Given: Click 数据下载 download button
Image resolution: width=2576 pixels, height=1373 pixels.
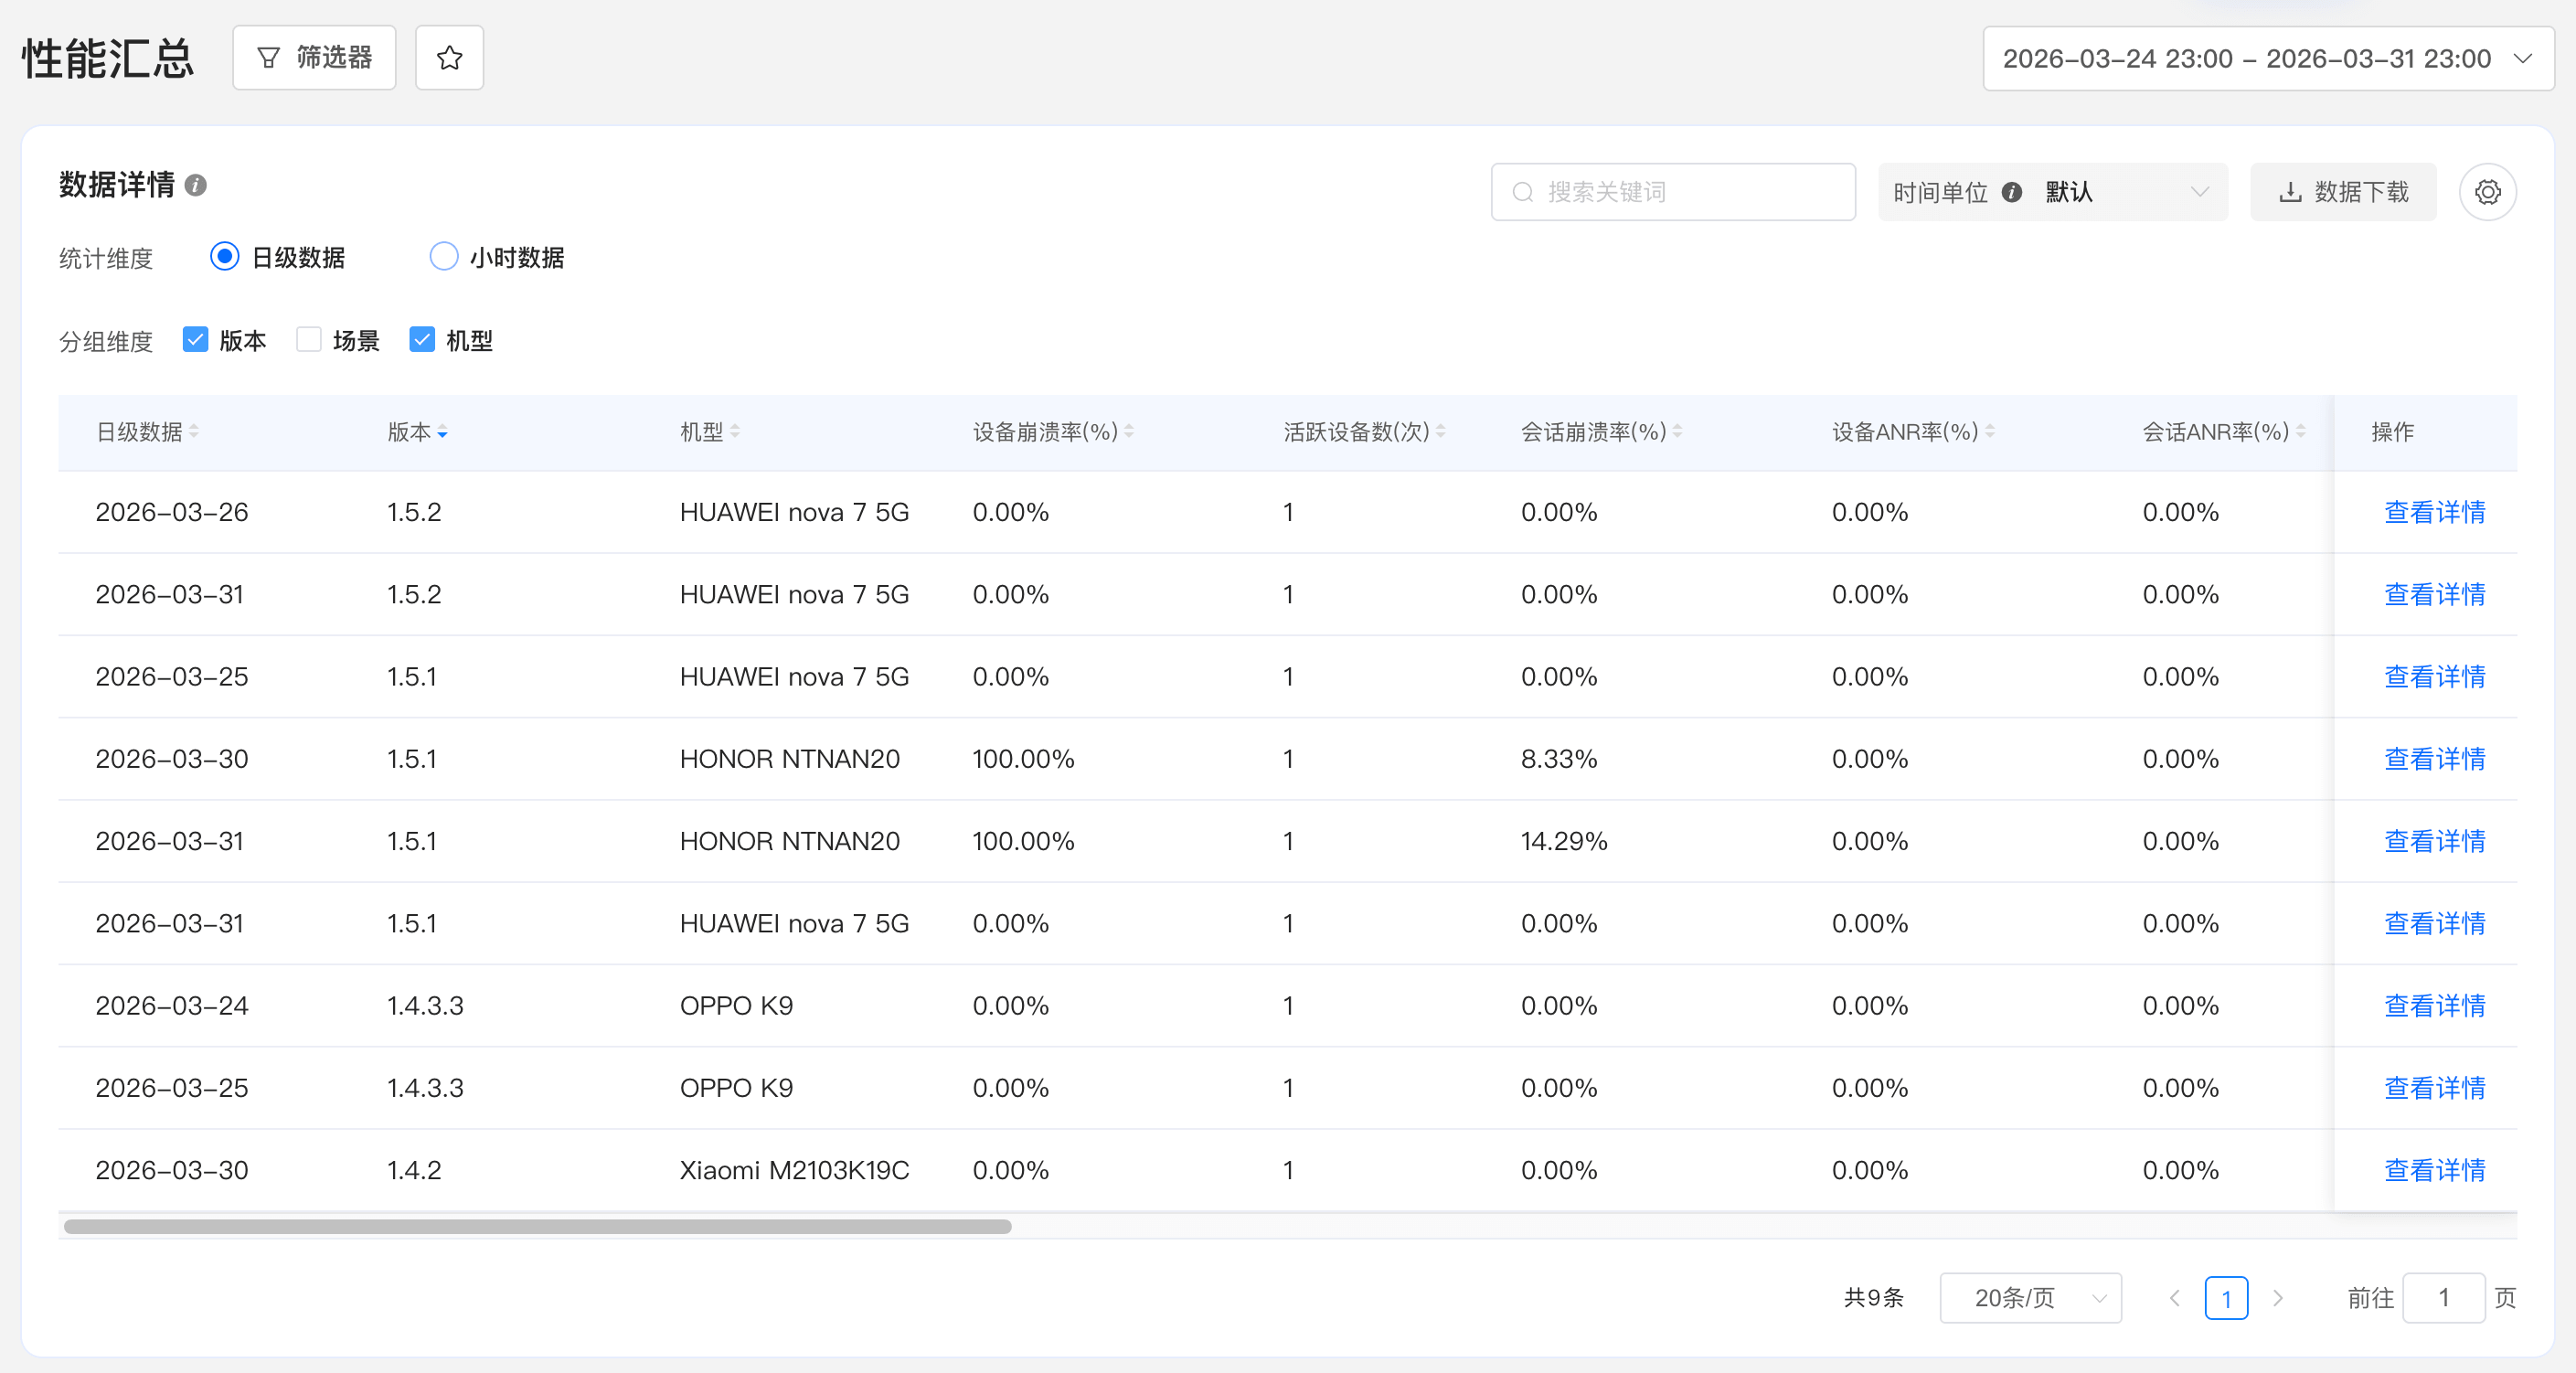Looking at the screenshot, I should 2342,192.
